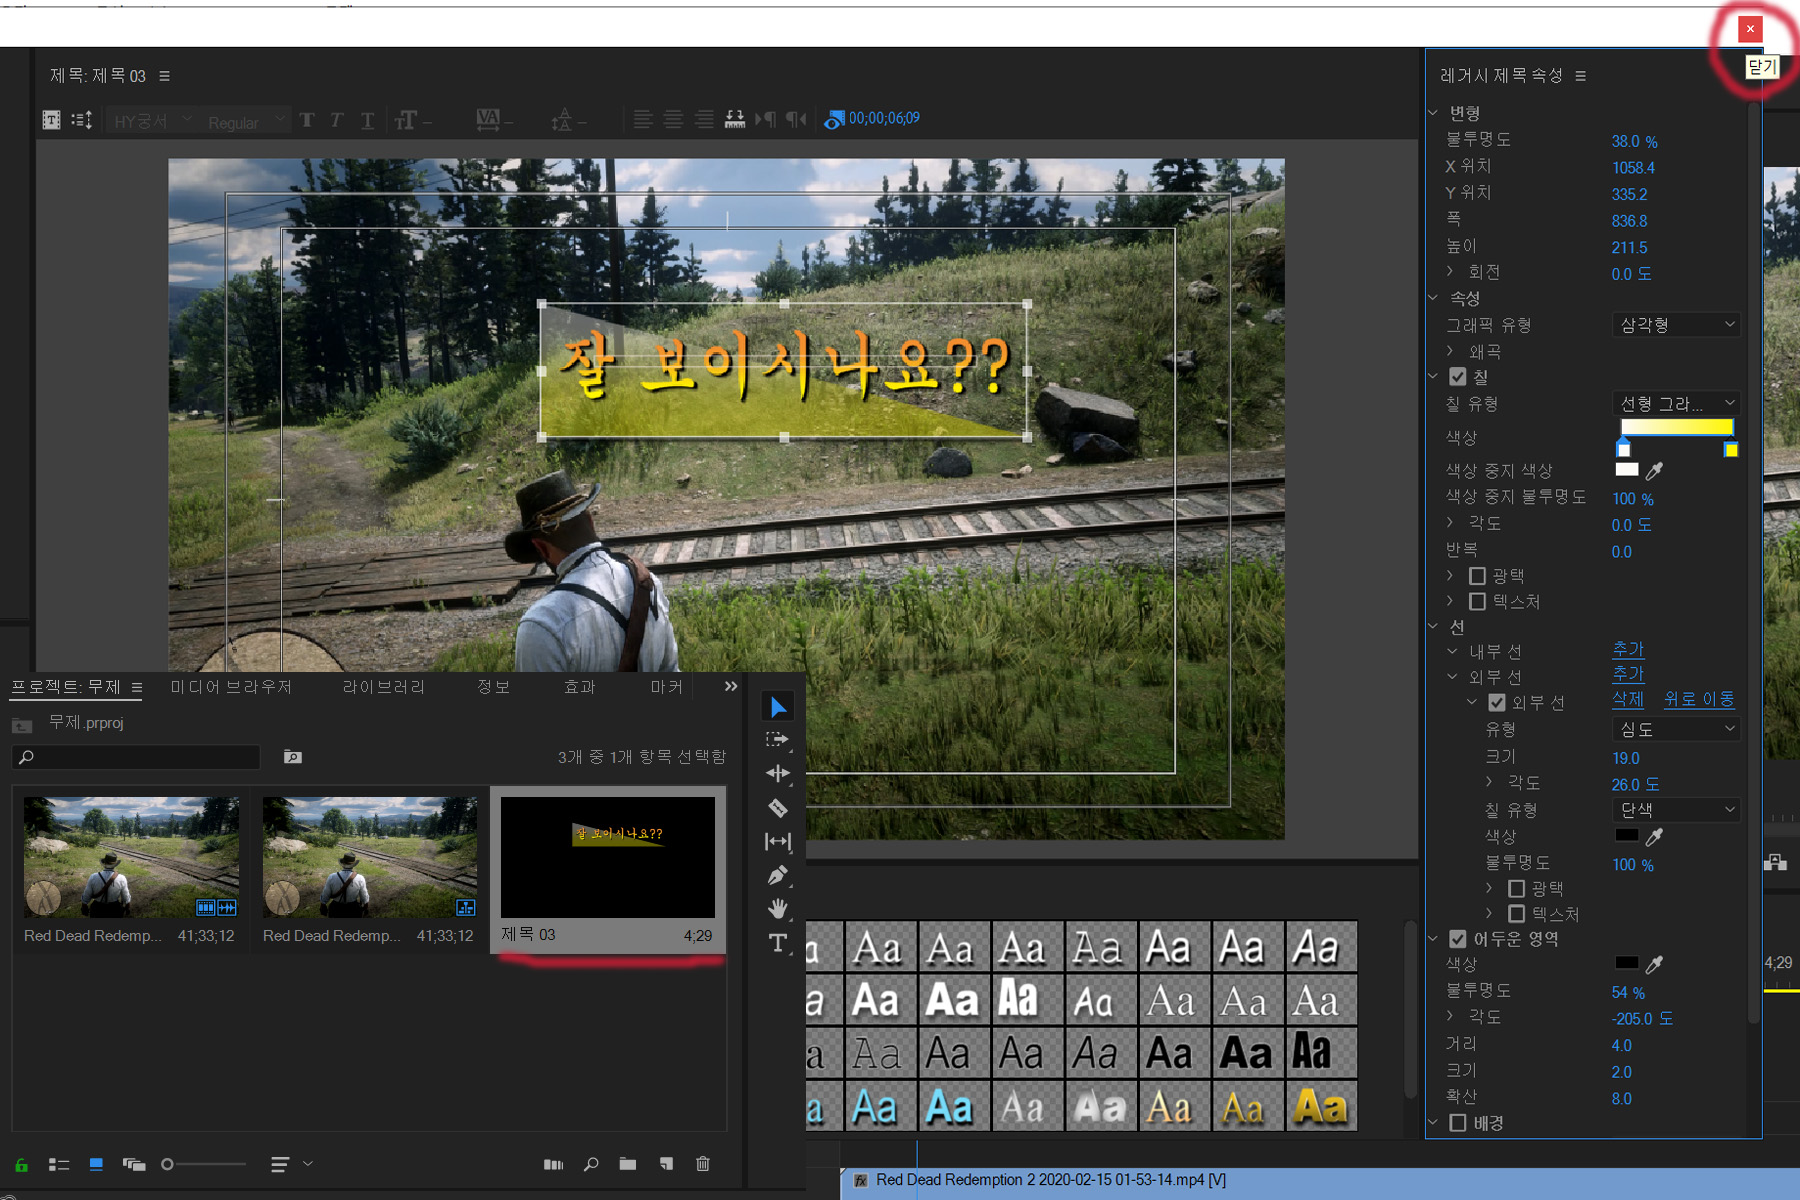Enable the fill 텍스처 (texture) checkbox
The image size is (1800, 1200).
point(1477,602)
